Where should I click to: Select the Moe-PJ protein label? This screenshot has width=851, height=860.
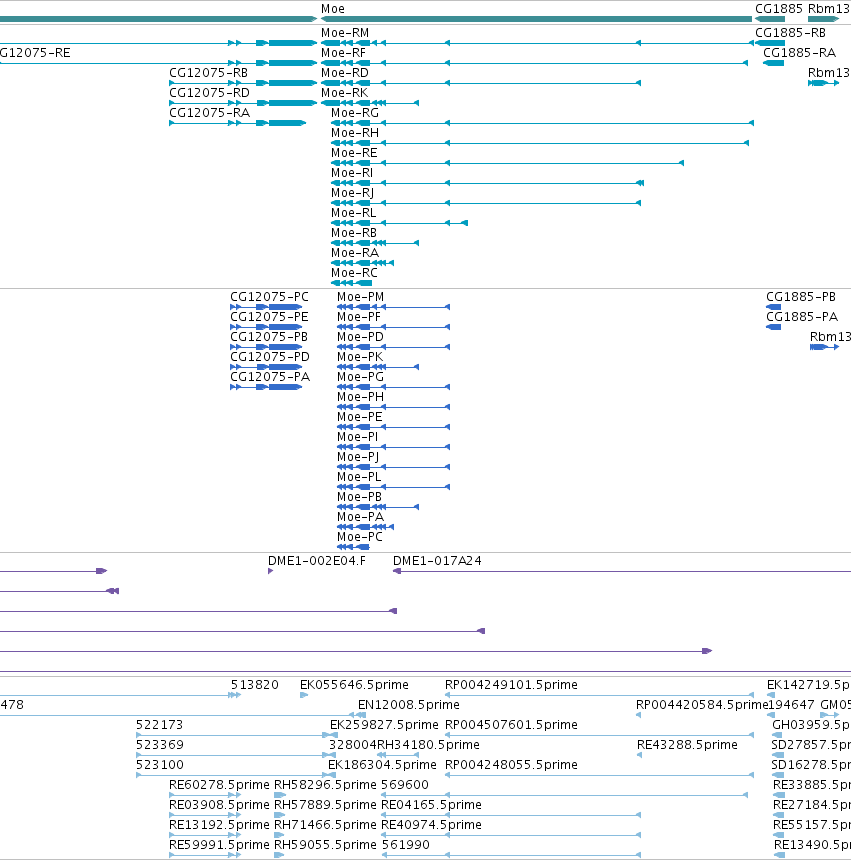point(358,457)
